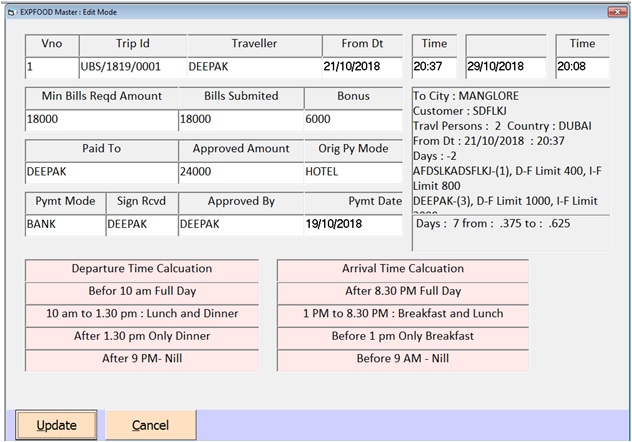The image size is (632, 442).
Task: Close the EXPFOOD Master window
Action: pyautogui.click(x=617, y=12)
